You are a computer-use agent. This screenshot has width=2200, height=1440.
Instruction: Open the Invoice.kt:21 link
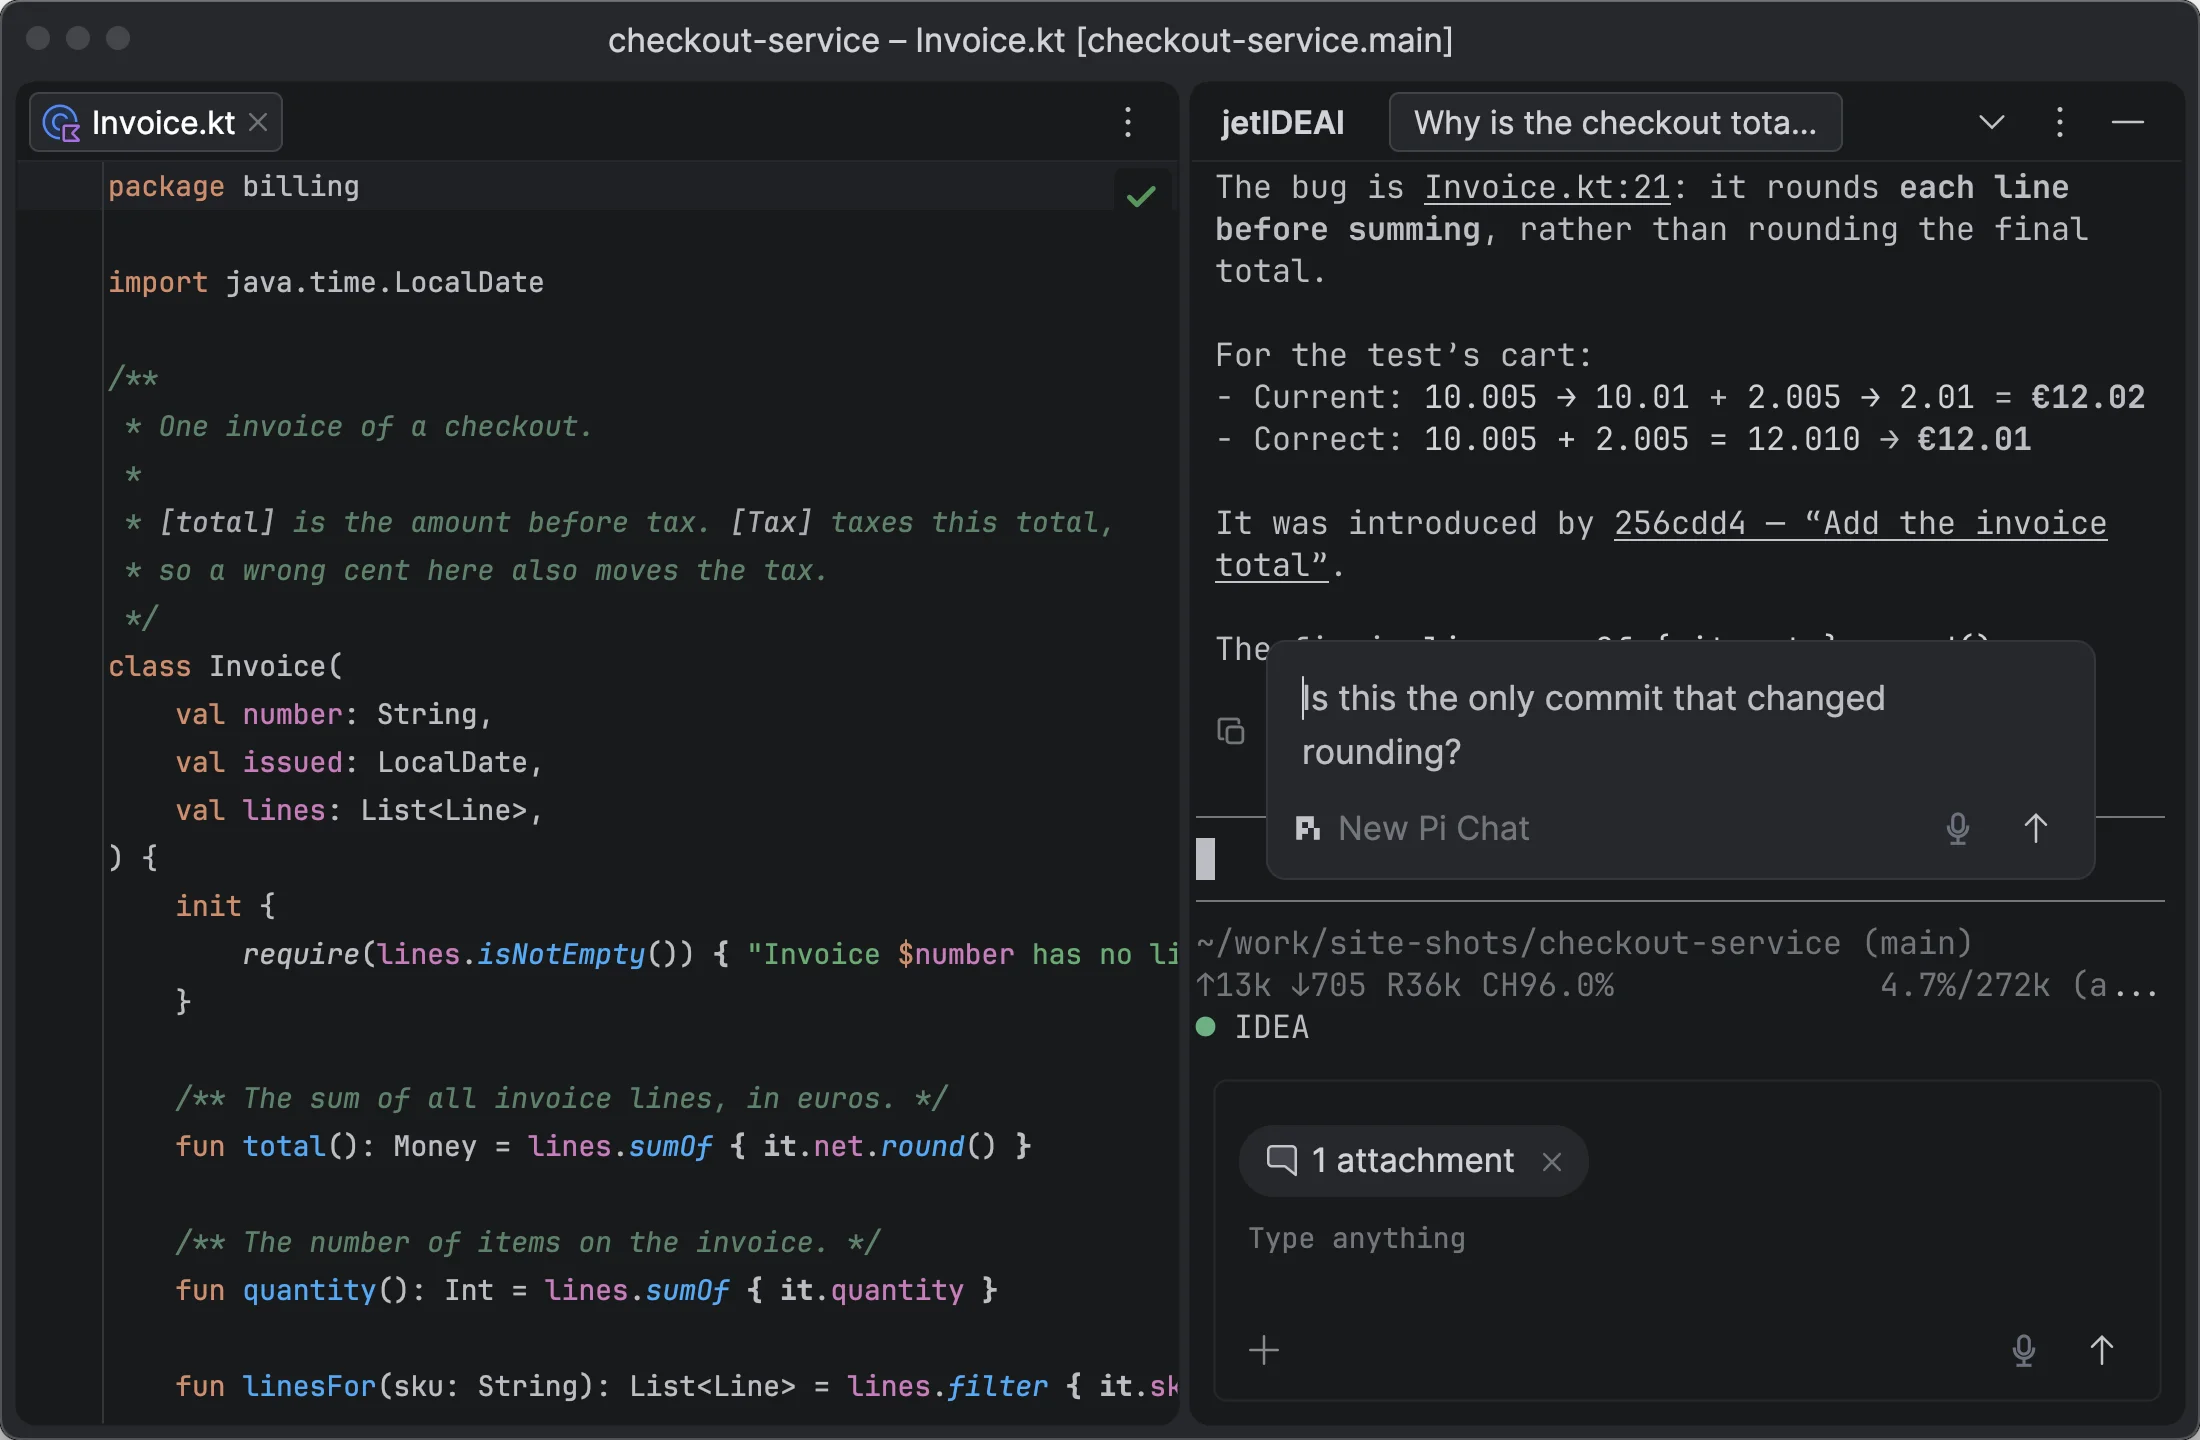(x=1547, y=187)
